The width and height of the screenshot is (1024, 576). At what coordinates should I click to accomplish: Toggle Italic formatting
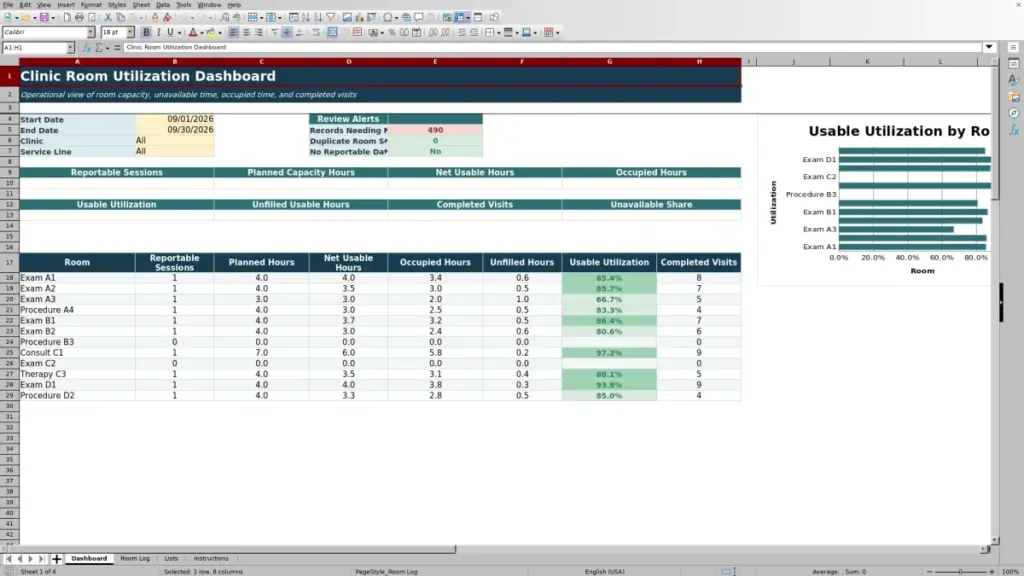point(158,33)
